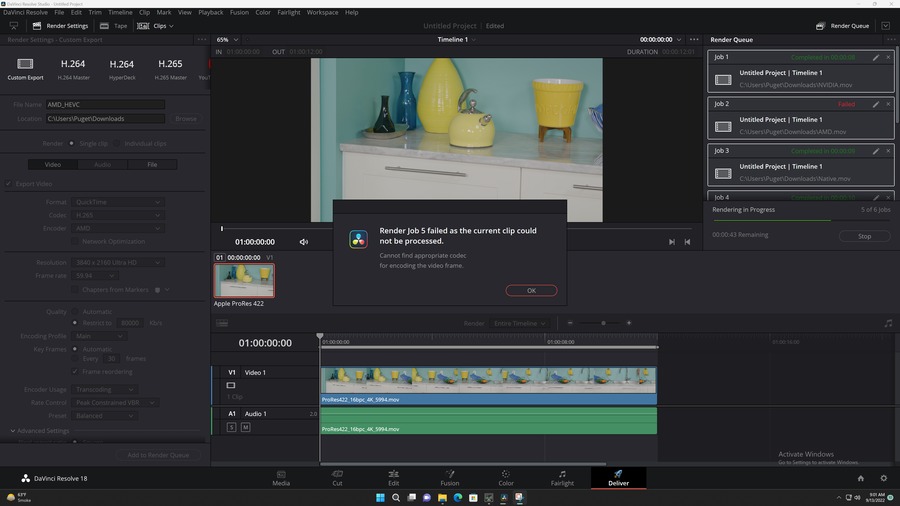Click Add to Render Queue button
The height and width of the screenshot is (506, 900).
click(x=158, y=455)
